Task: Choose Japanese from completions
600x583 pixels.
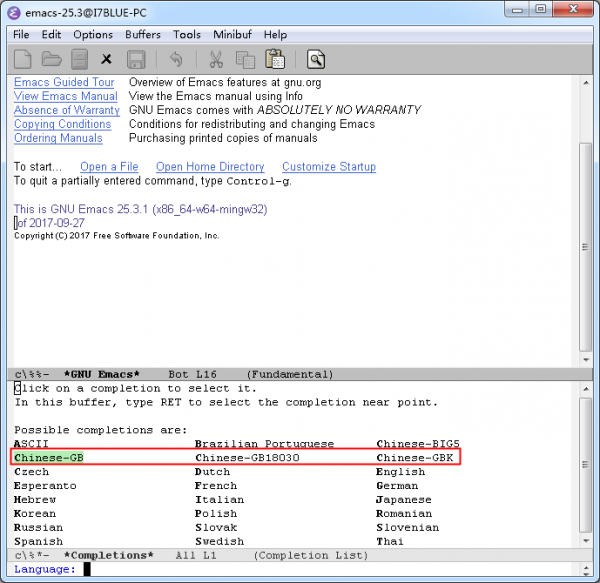Action: [404, 500]
